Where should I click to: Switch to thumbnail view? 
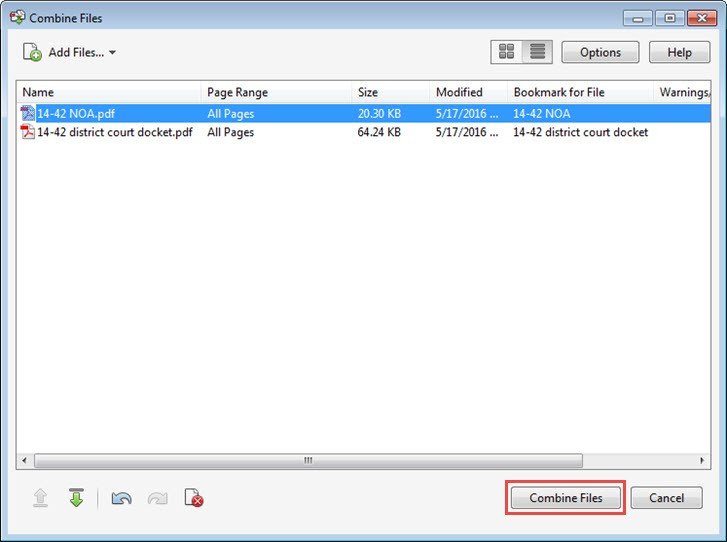coord(506,52)
